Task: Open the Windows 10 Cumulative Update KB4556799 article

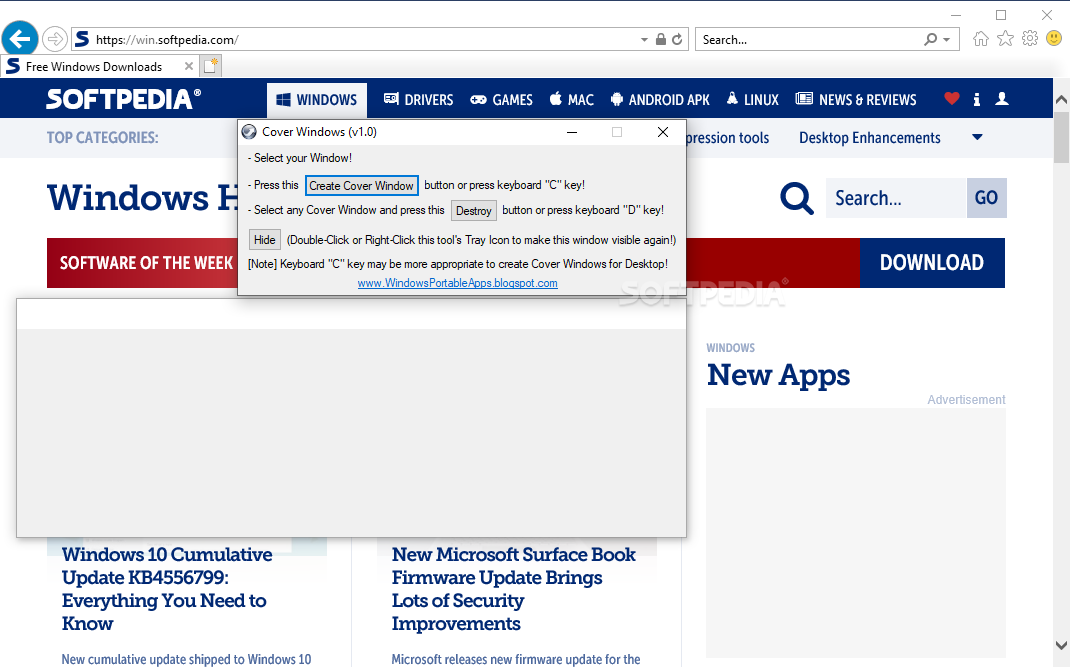Action: [x=167, y=588]
